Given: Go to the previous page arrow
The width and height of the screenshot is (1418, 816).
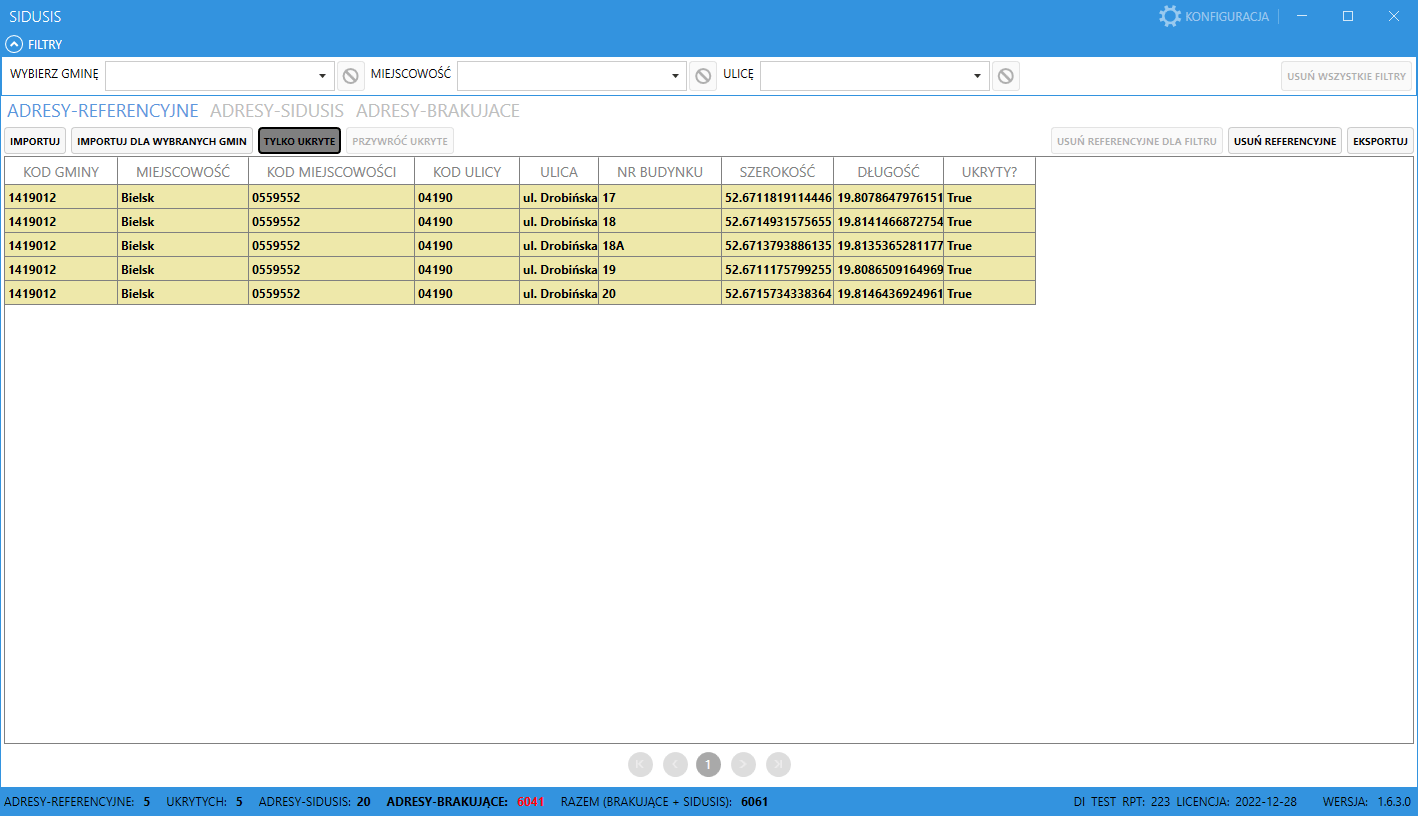Looking at the screenshot, I should point(675,765).
